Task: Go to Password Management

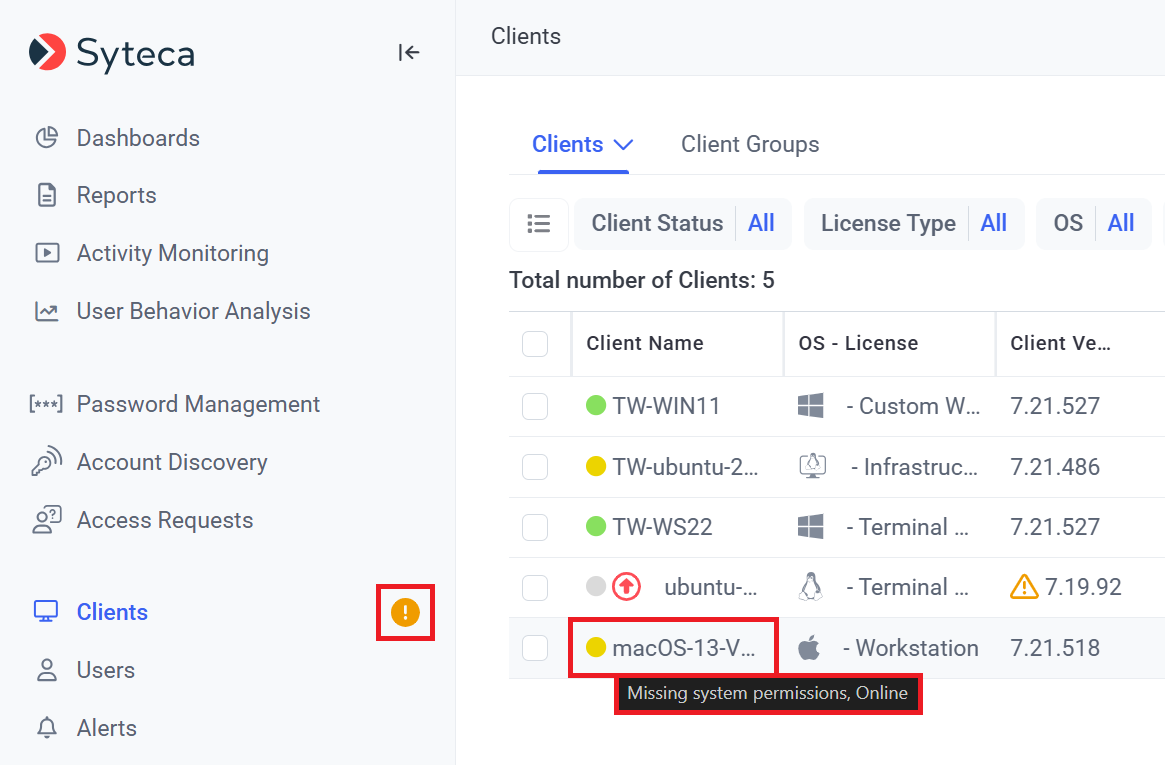Action: point(198,404)
